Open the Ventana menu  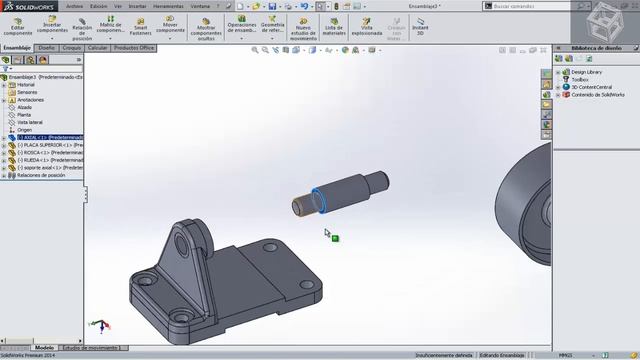pyautogui.click(x=200, y=6)
